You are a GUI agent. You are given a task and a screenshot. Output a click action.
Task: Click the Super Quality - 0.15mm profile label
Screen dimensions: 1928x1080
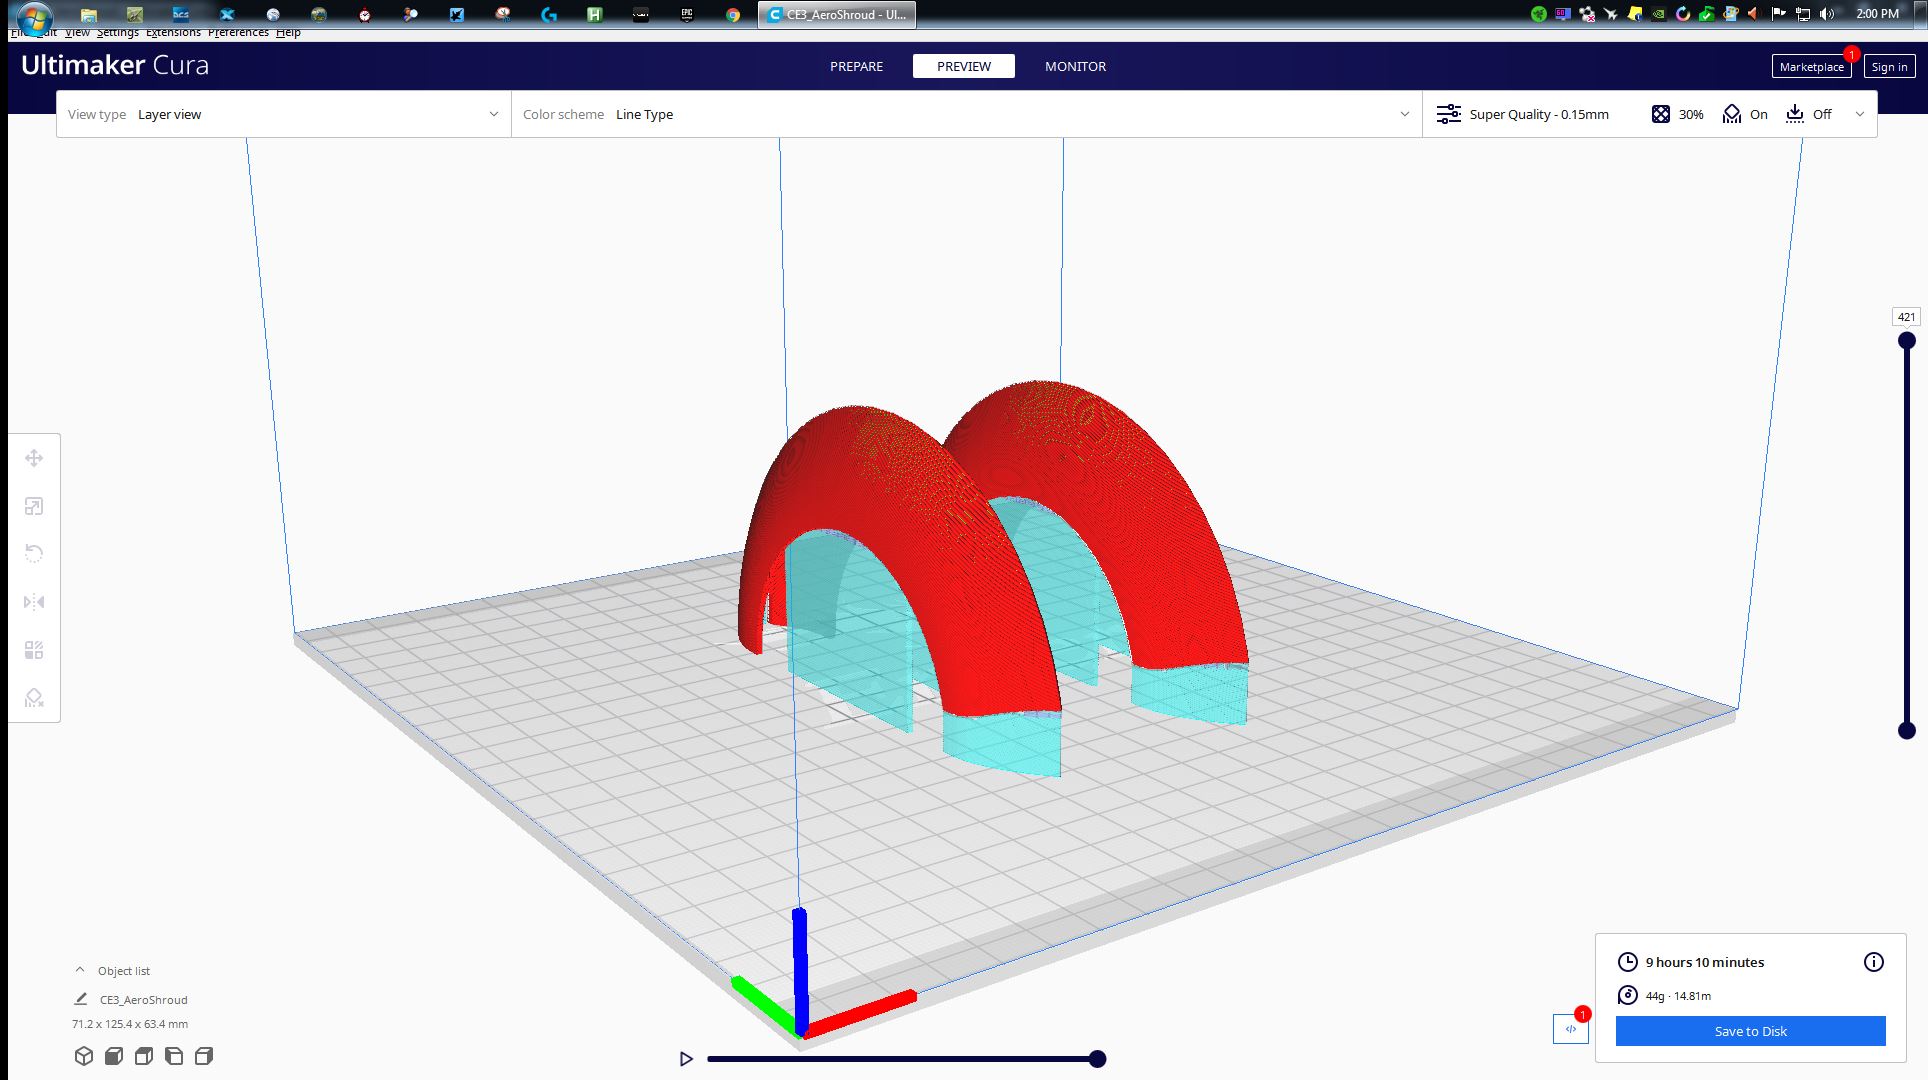[1539, 114]
